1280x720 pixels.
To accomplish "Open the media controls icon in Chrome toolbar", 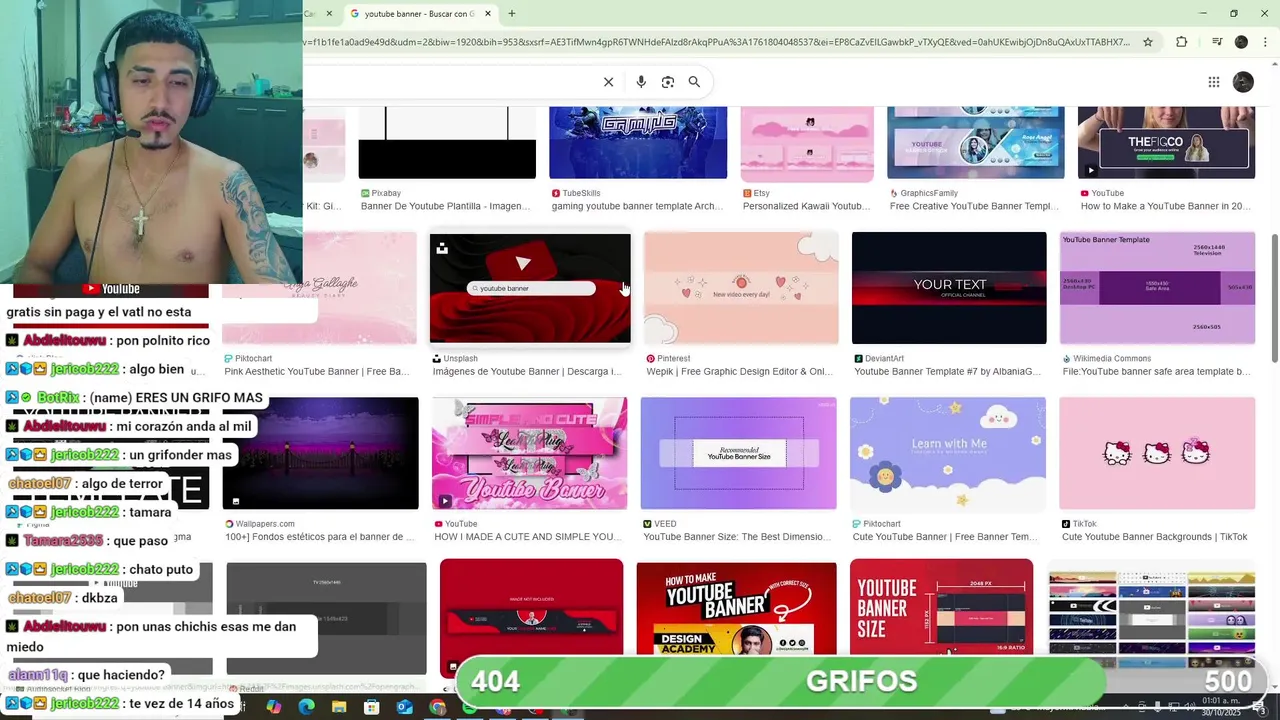I will pyautogui.click(x=1216, y=42).
